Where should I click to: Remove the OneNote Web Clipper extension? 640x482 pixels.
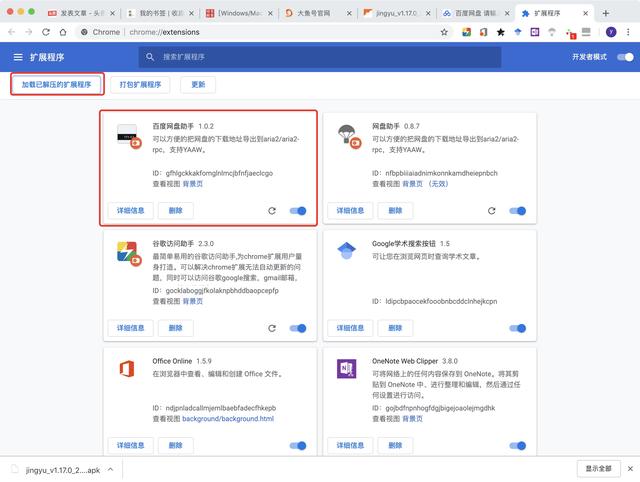395,446
